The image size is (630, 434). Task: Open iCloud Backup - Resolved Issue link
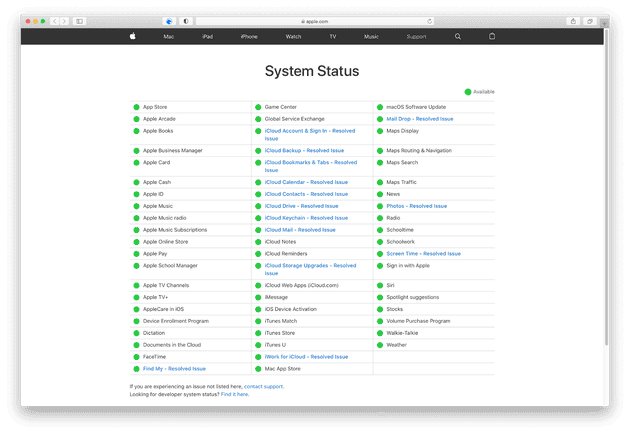click(304, 151)
